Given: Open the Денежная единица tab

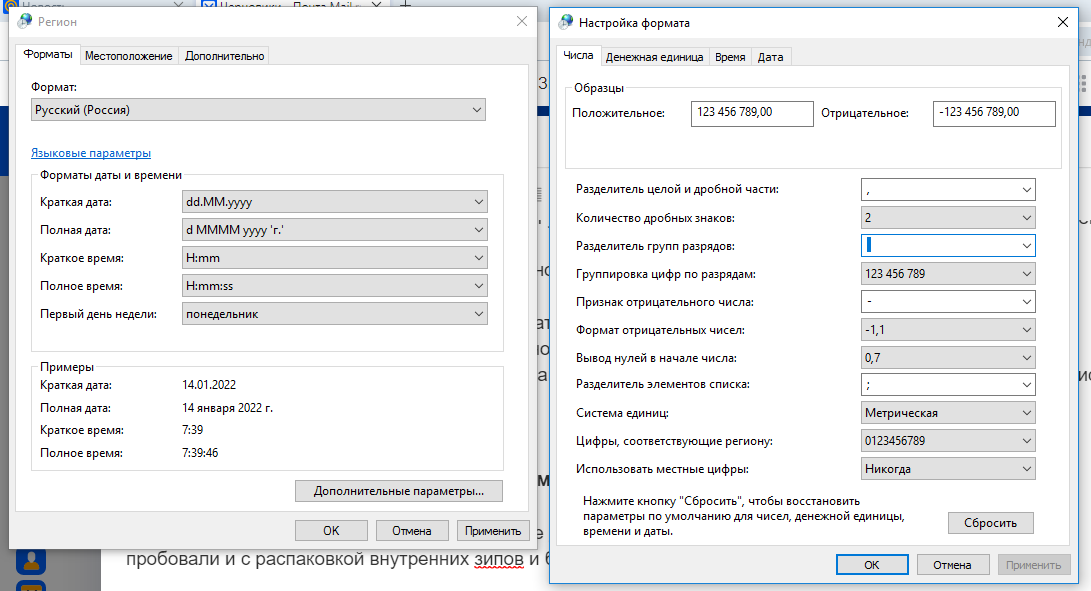Looking at the screenshot, I should [655, 57].
